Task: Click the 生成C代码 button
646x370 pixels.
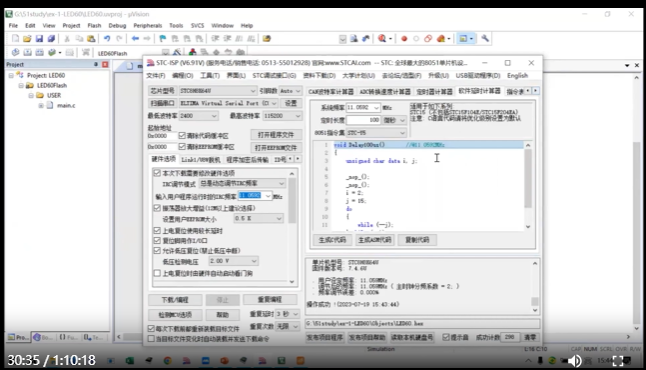Action: [332, 240]
